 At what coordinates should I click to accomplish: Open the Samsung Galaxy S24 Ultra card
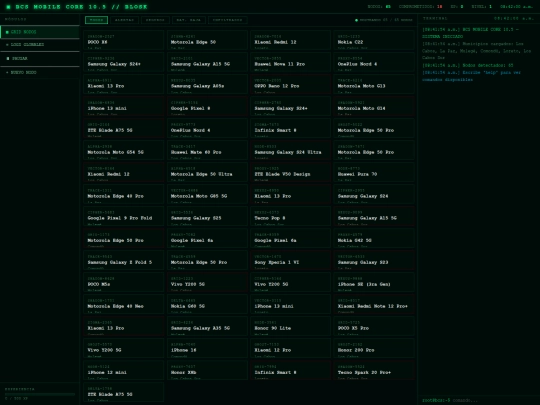[x=290, y=150]
